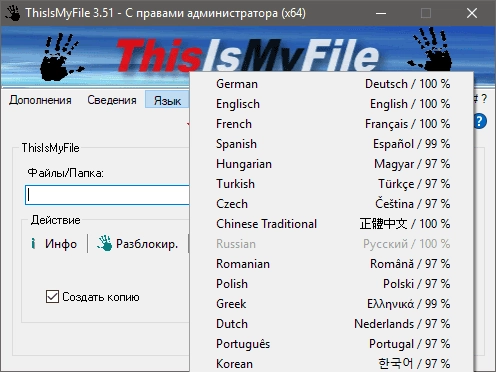496x372 pixels.
Task: Select Englisch language entry
Action: point(332,104)
